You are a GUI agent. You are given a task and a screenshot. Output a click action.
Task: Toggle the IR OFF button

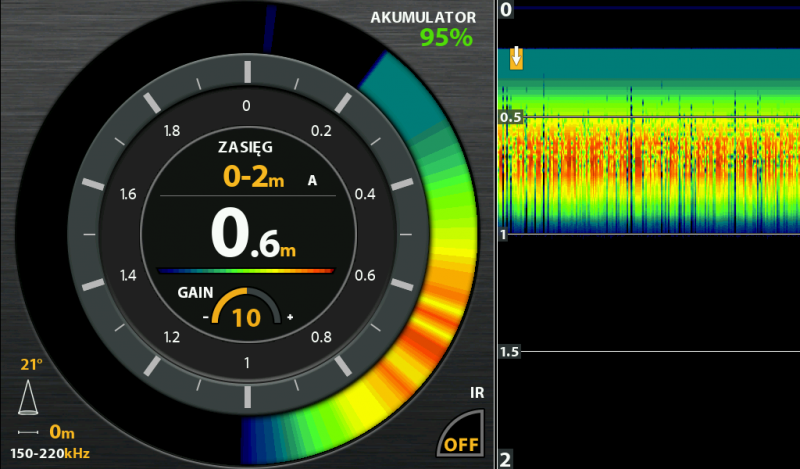click(462, 442)
